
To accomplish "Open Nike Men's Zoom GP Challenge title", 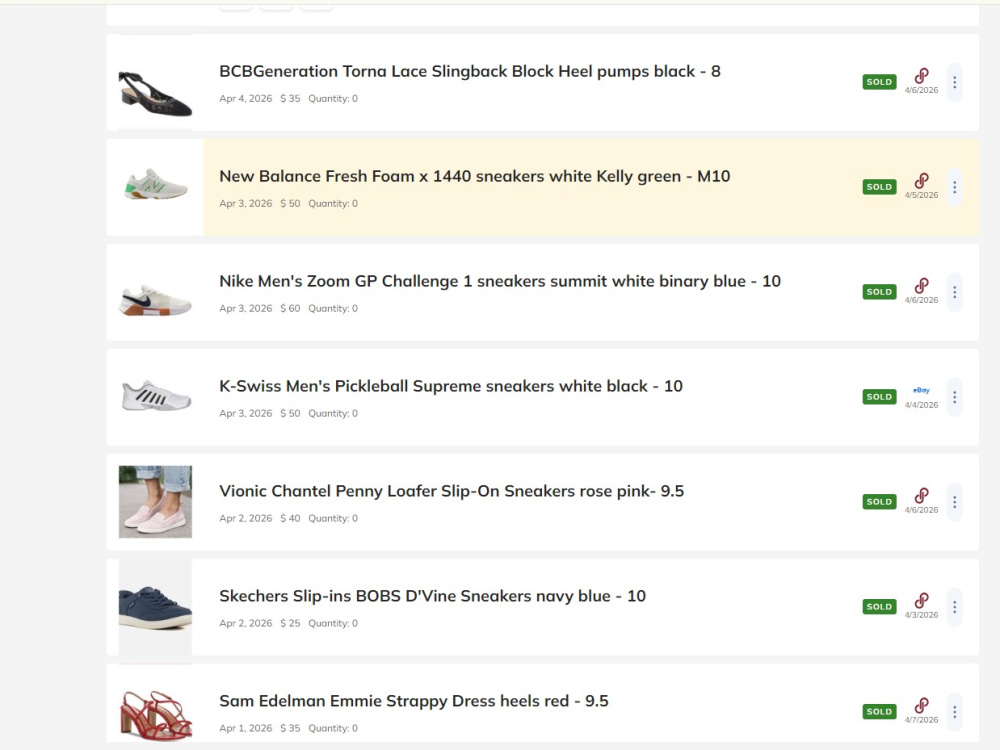I will [x=500, y=281].
